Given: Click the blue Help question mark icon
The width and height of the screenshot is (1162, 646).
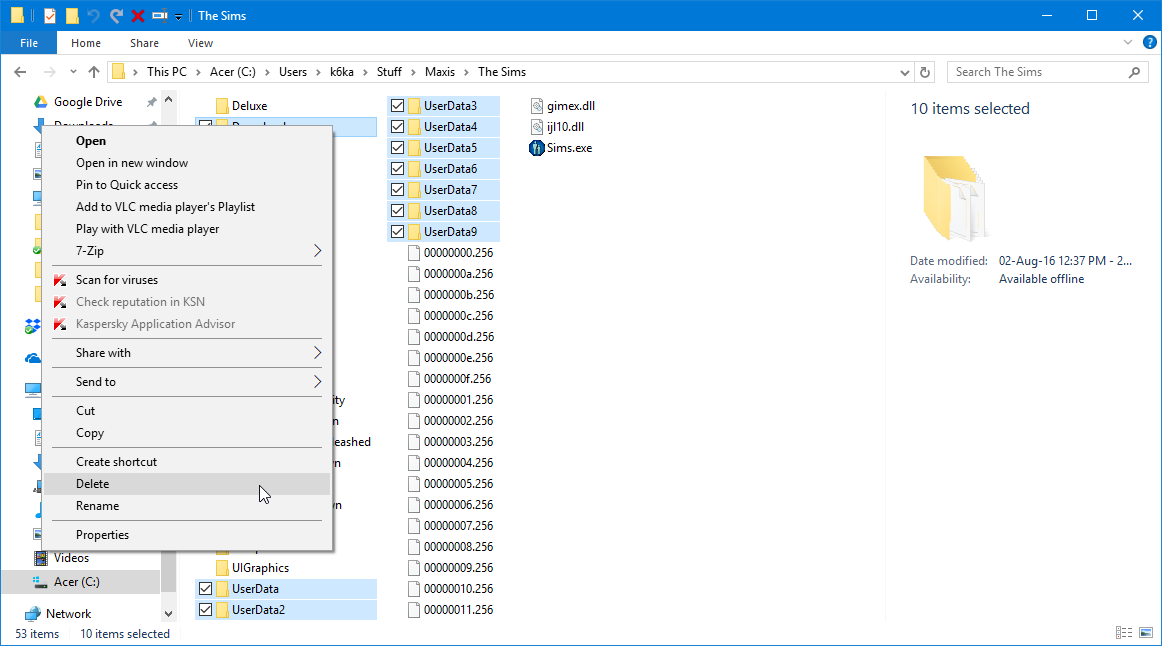Looking at the screenshot, I should point(1148,43).
